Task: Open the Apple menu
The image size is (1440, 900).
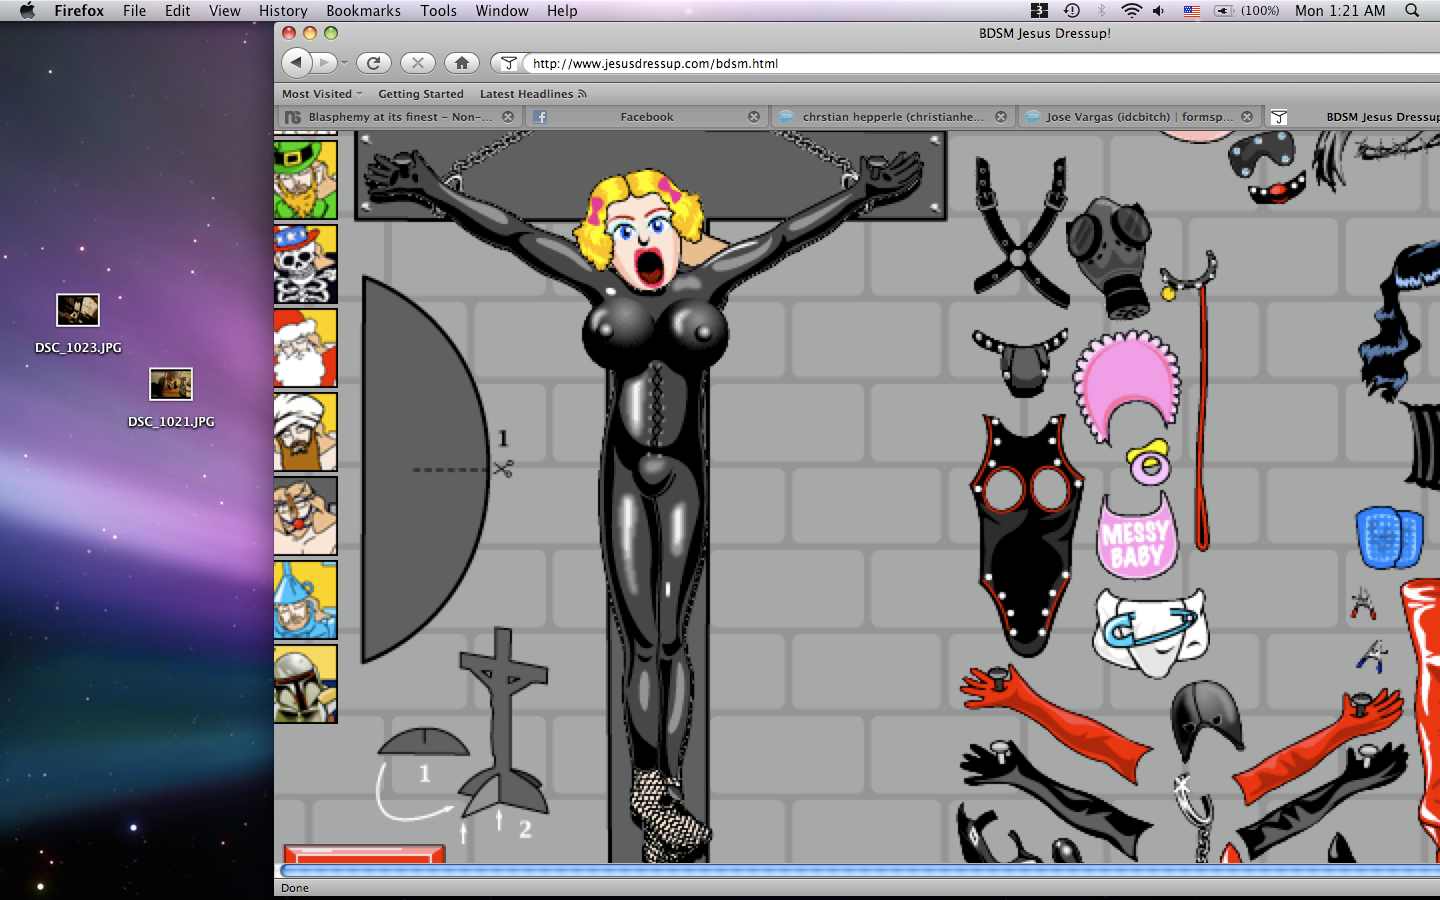Action: click(x=27, y=10)
